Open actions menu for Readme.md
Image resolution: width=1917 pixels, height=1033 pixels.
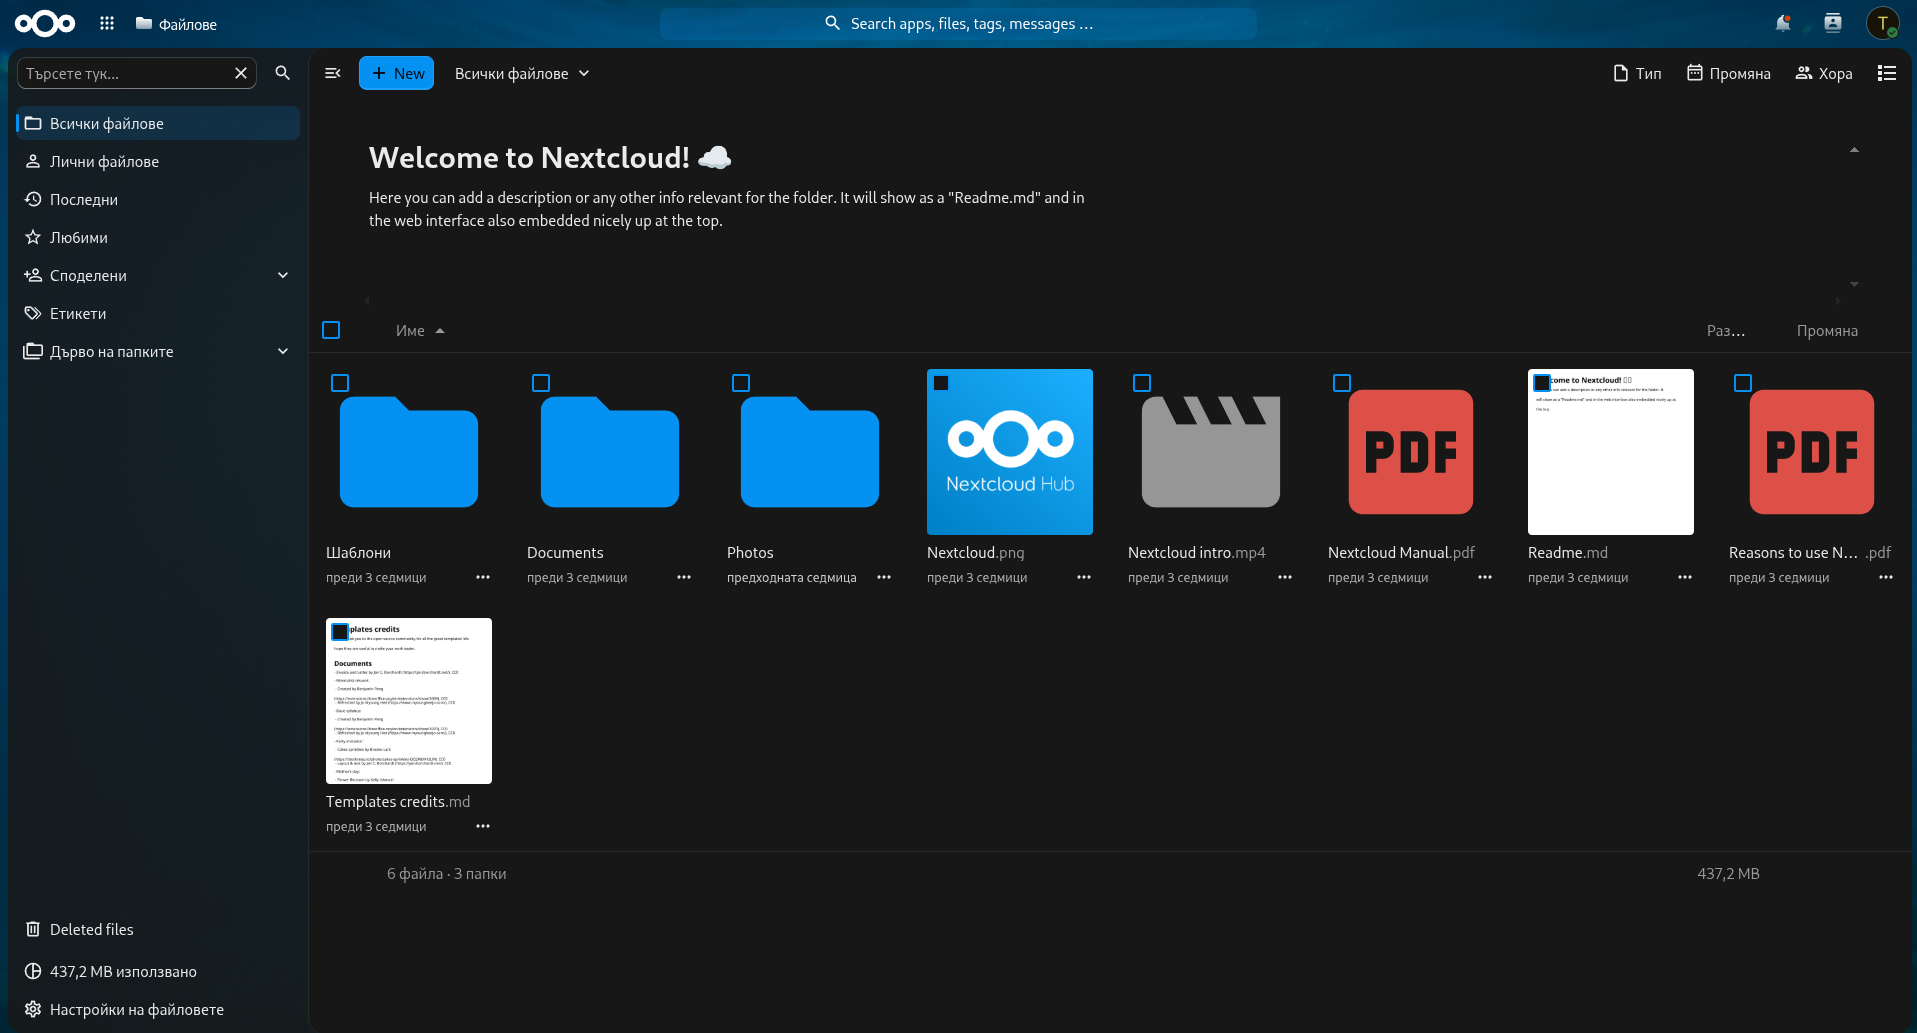click(1685, 577)
